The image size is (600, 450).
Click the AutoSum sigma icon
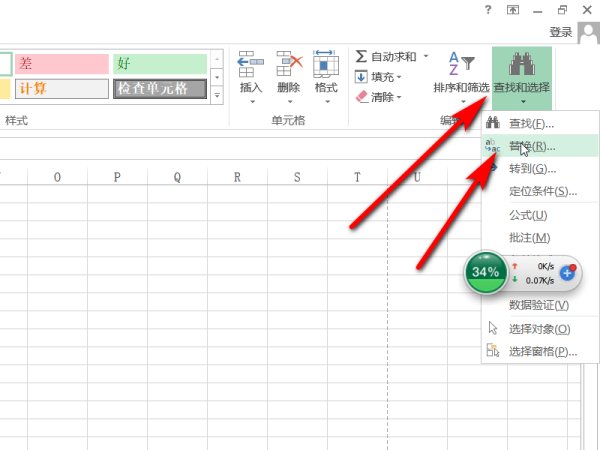tap(361, 56)
